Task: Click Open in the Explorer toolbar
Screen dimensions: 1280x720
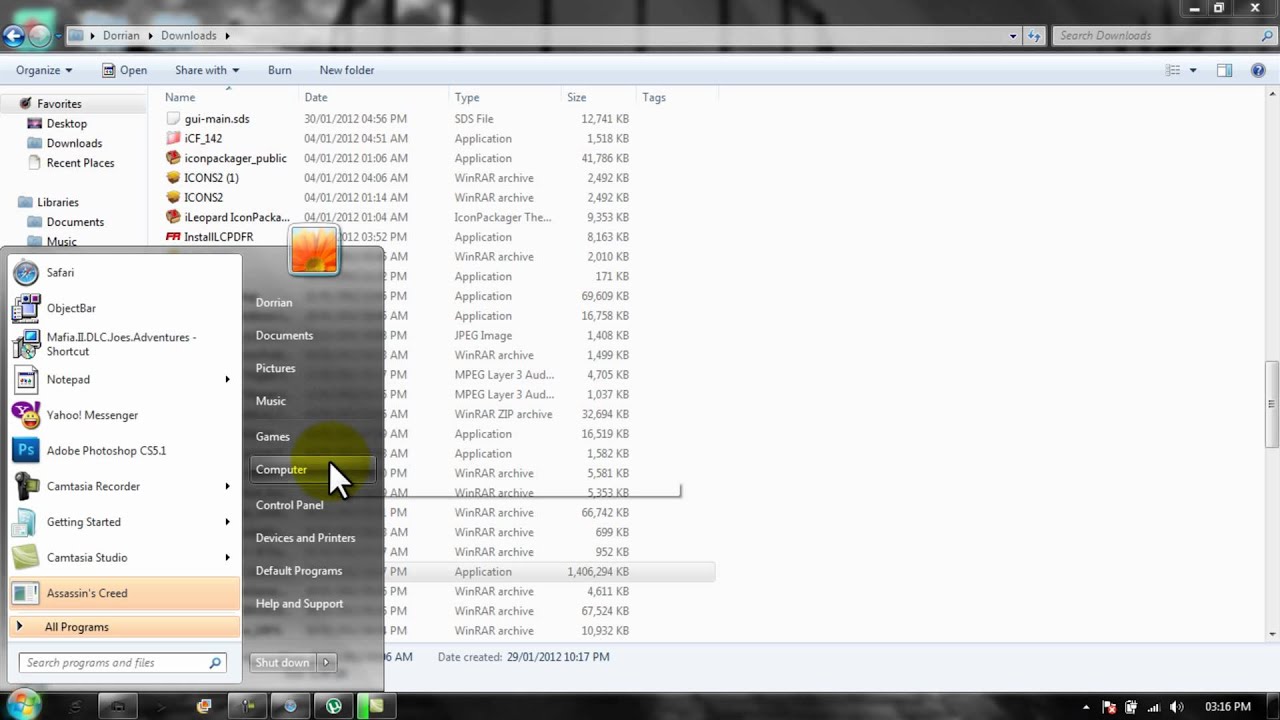Action: tap(124, 70)
